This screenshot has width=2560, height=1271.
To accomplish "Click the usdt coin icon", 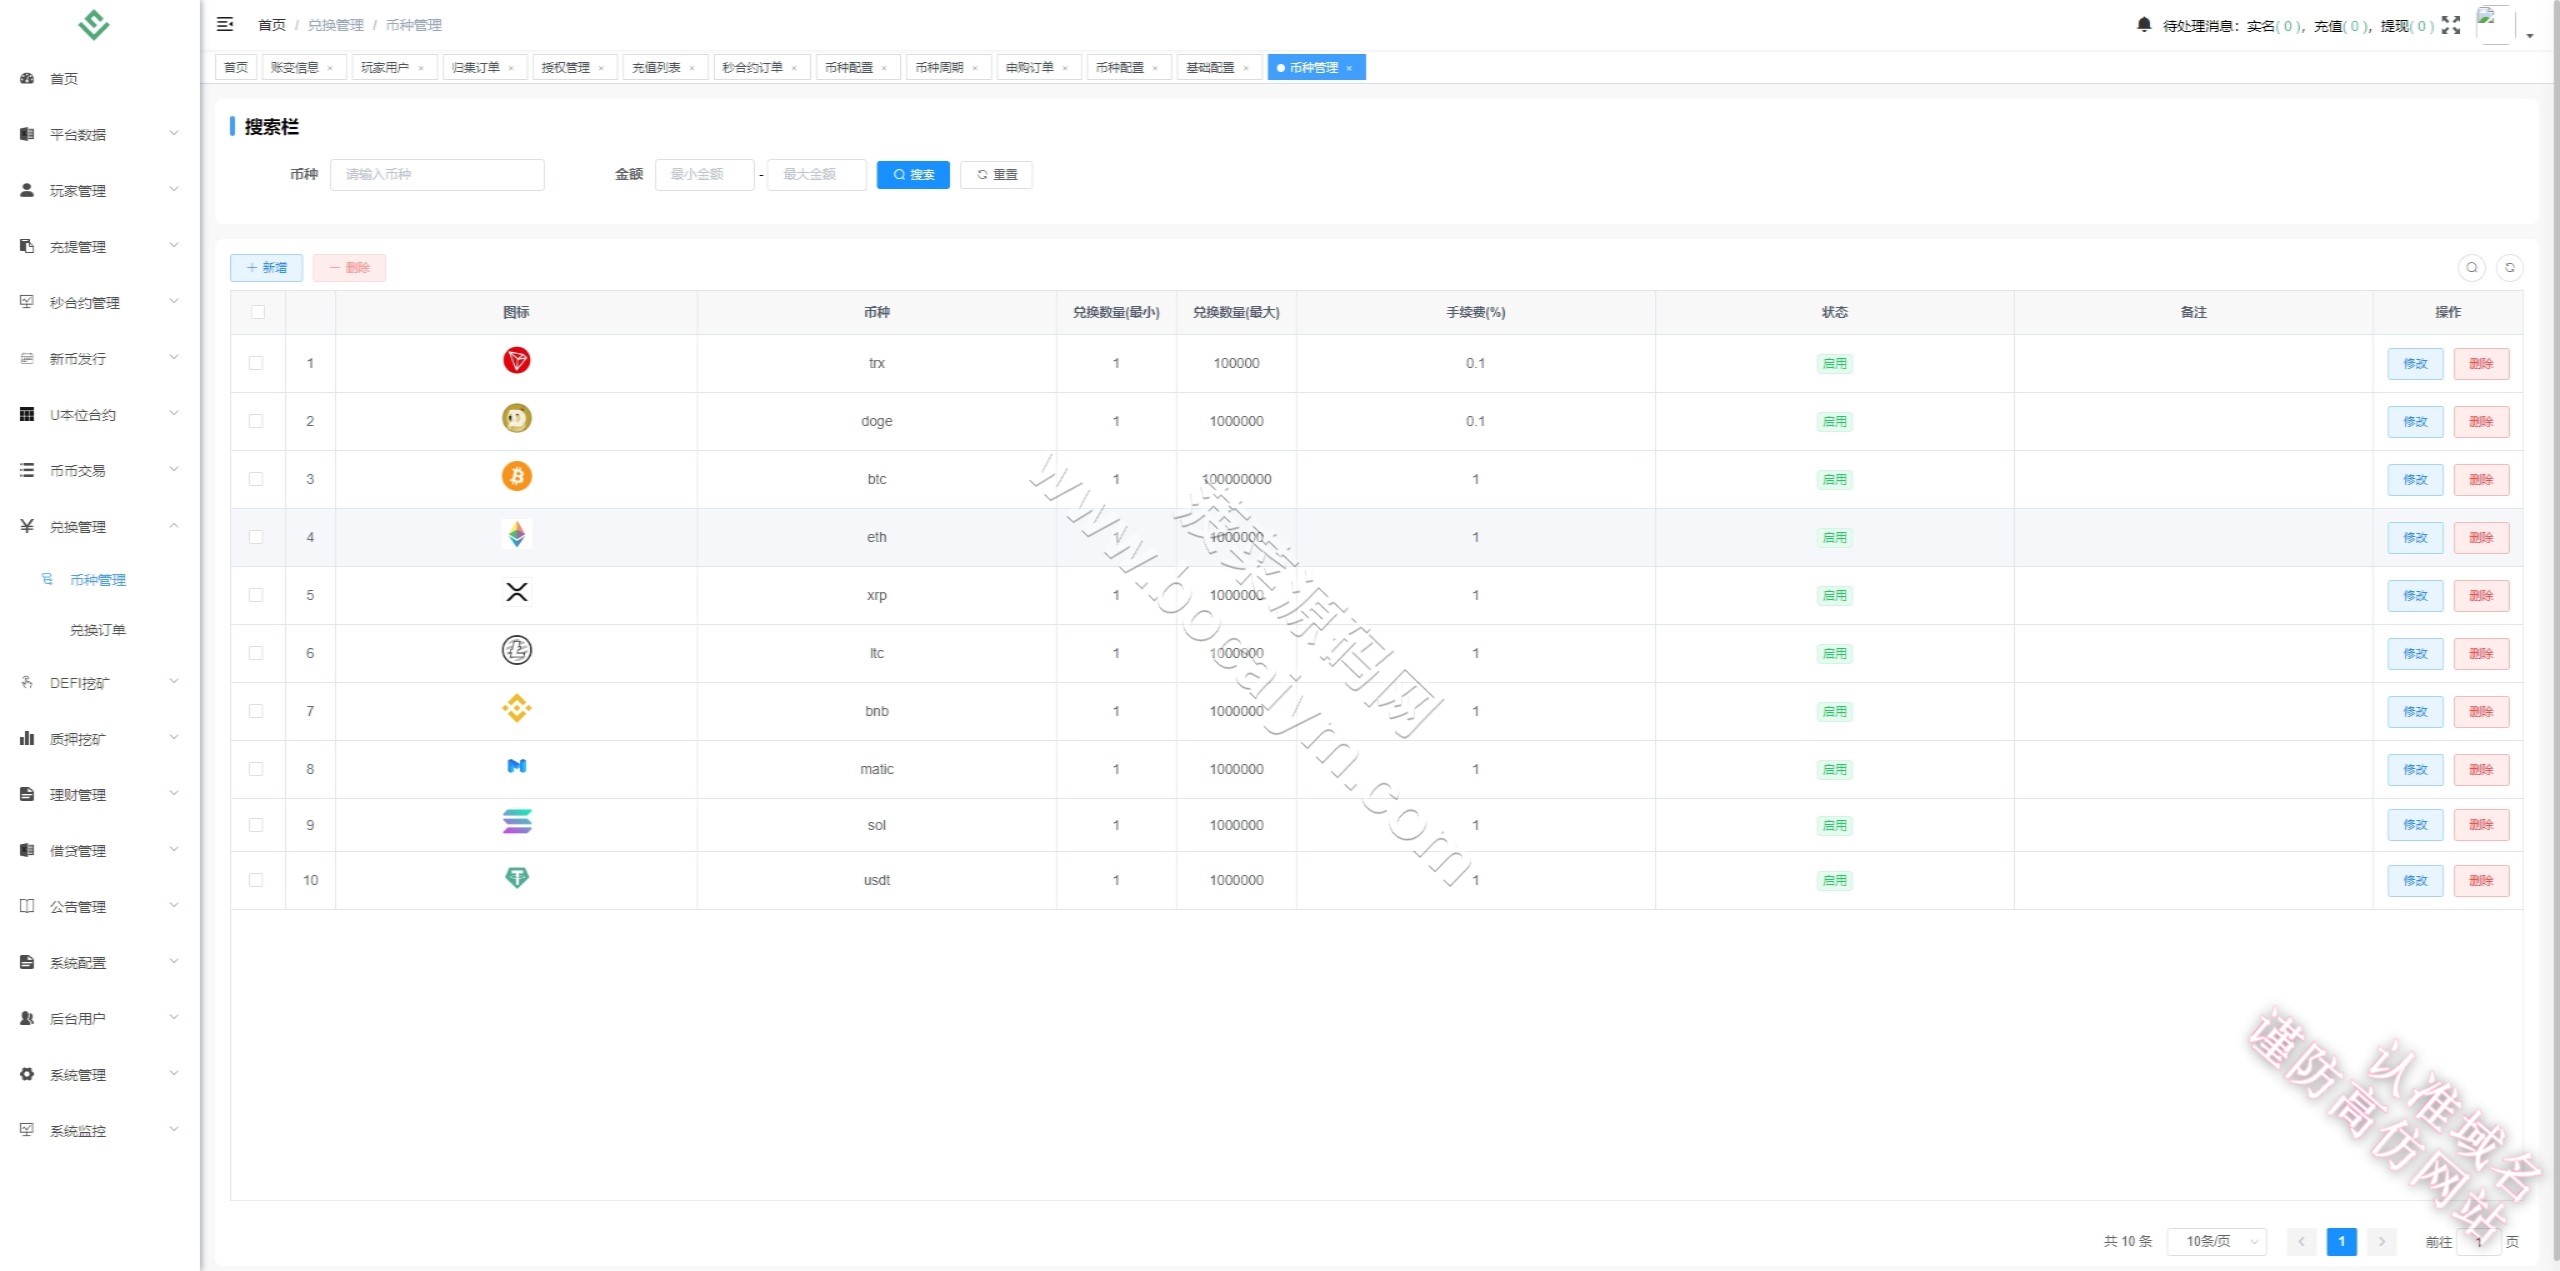I will click(x=516, y=878).
